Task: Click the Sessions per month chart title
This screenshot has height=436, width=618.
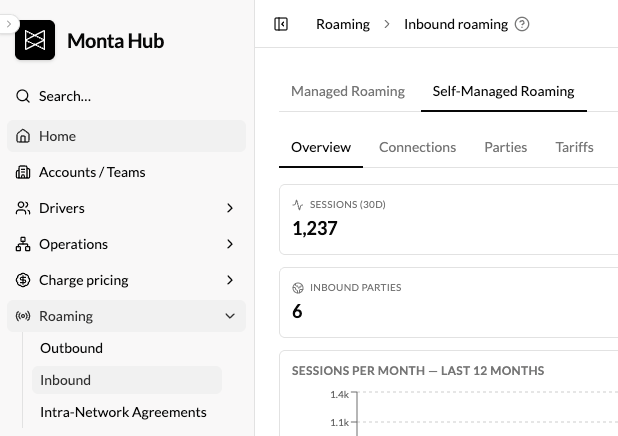Action: click(418, 371)
